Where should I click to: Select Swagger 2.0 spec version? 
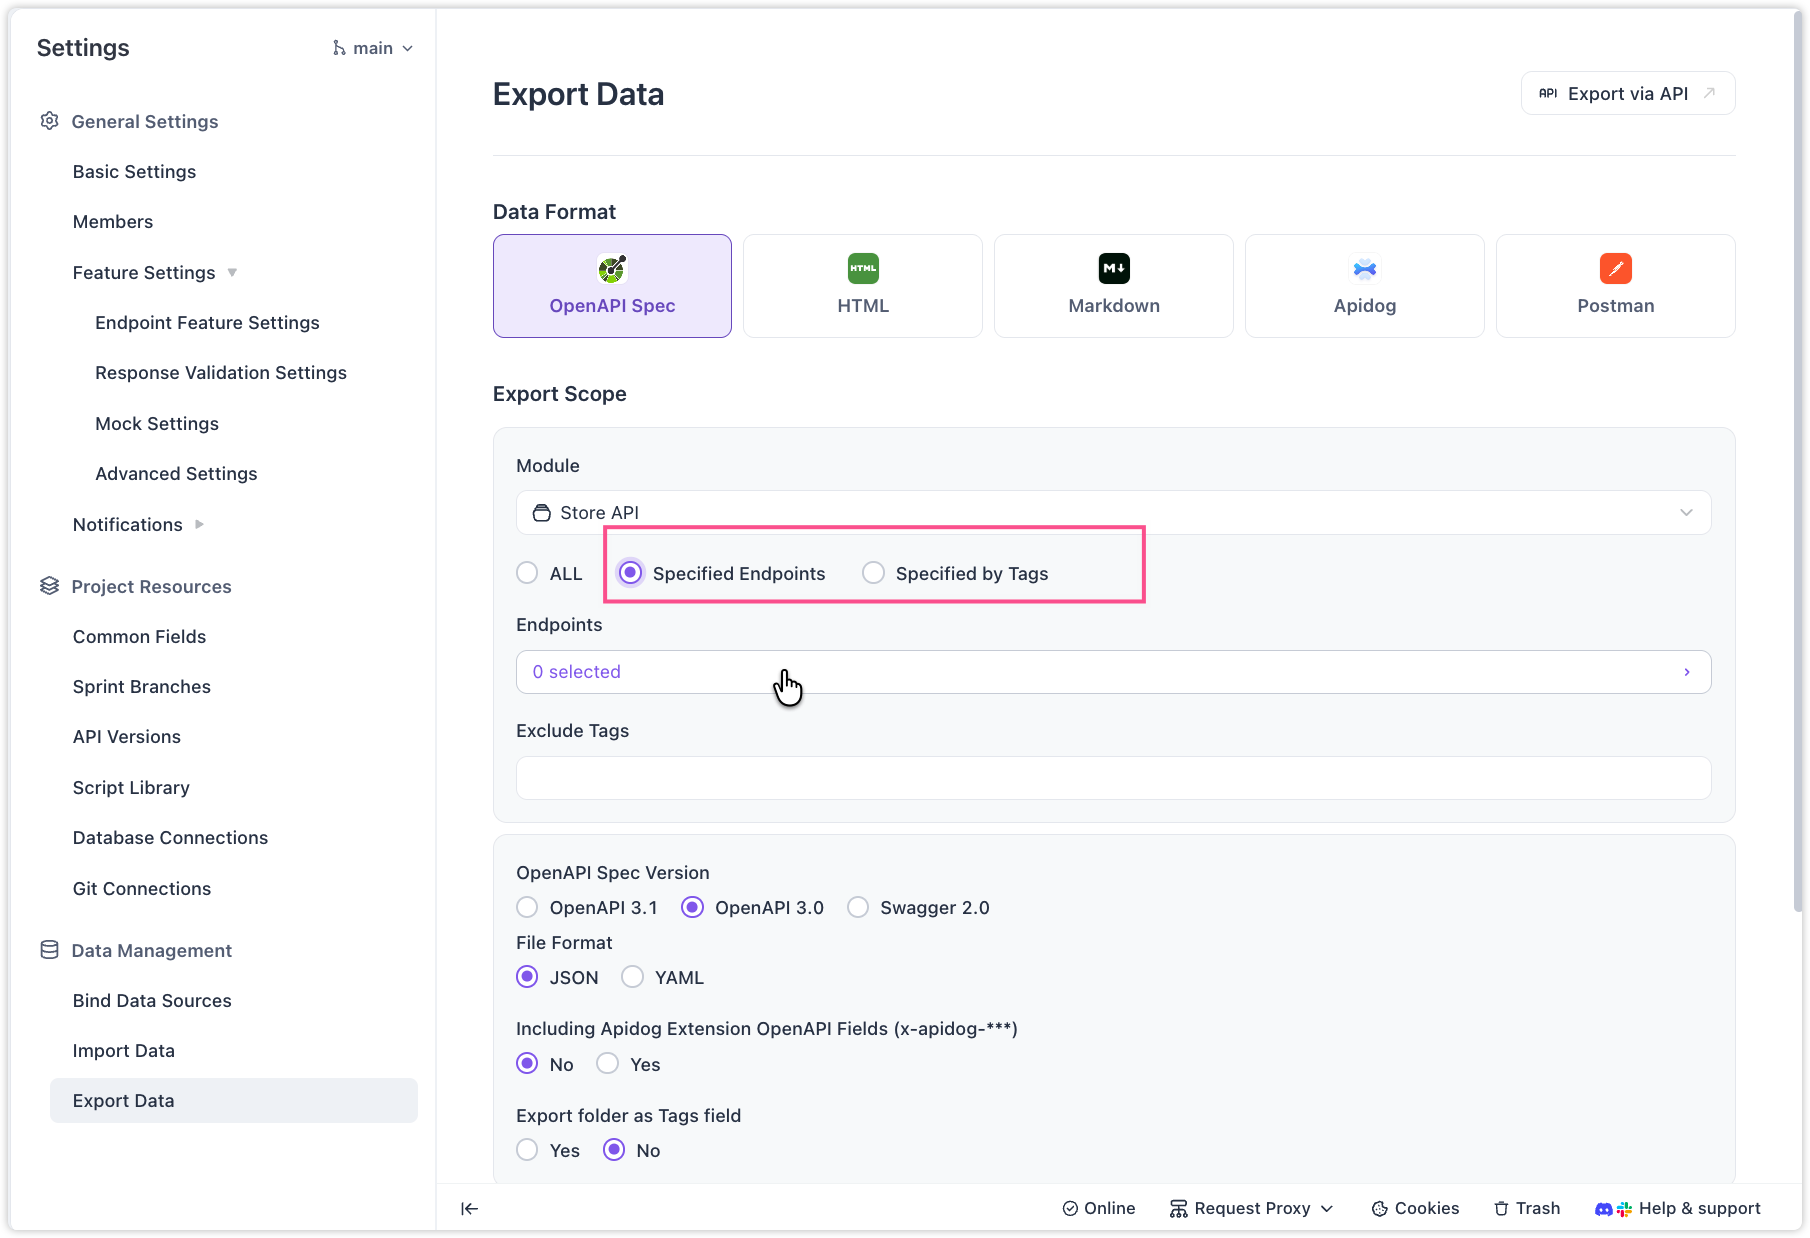coord(858,907)
